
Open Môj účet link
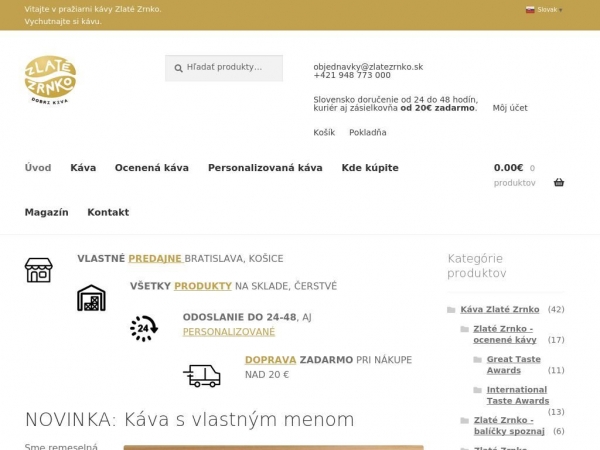point(510,108)
